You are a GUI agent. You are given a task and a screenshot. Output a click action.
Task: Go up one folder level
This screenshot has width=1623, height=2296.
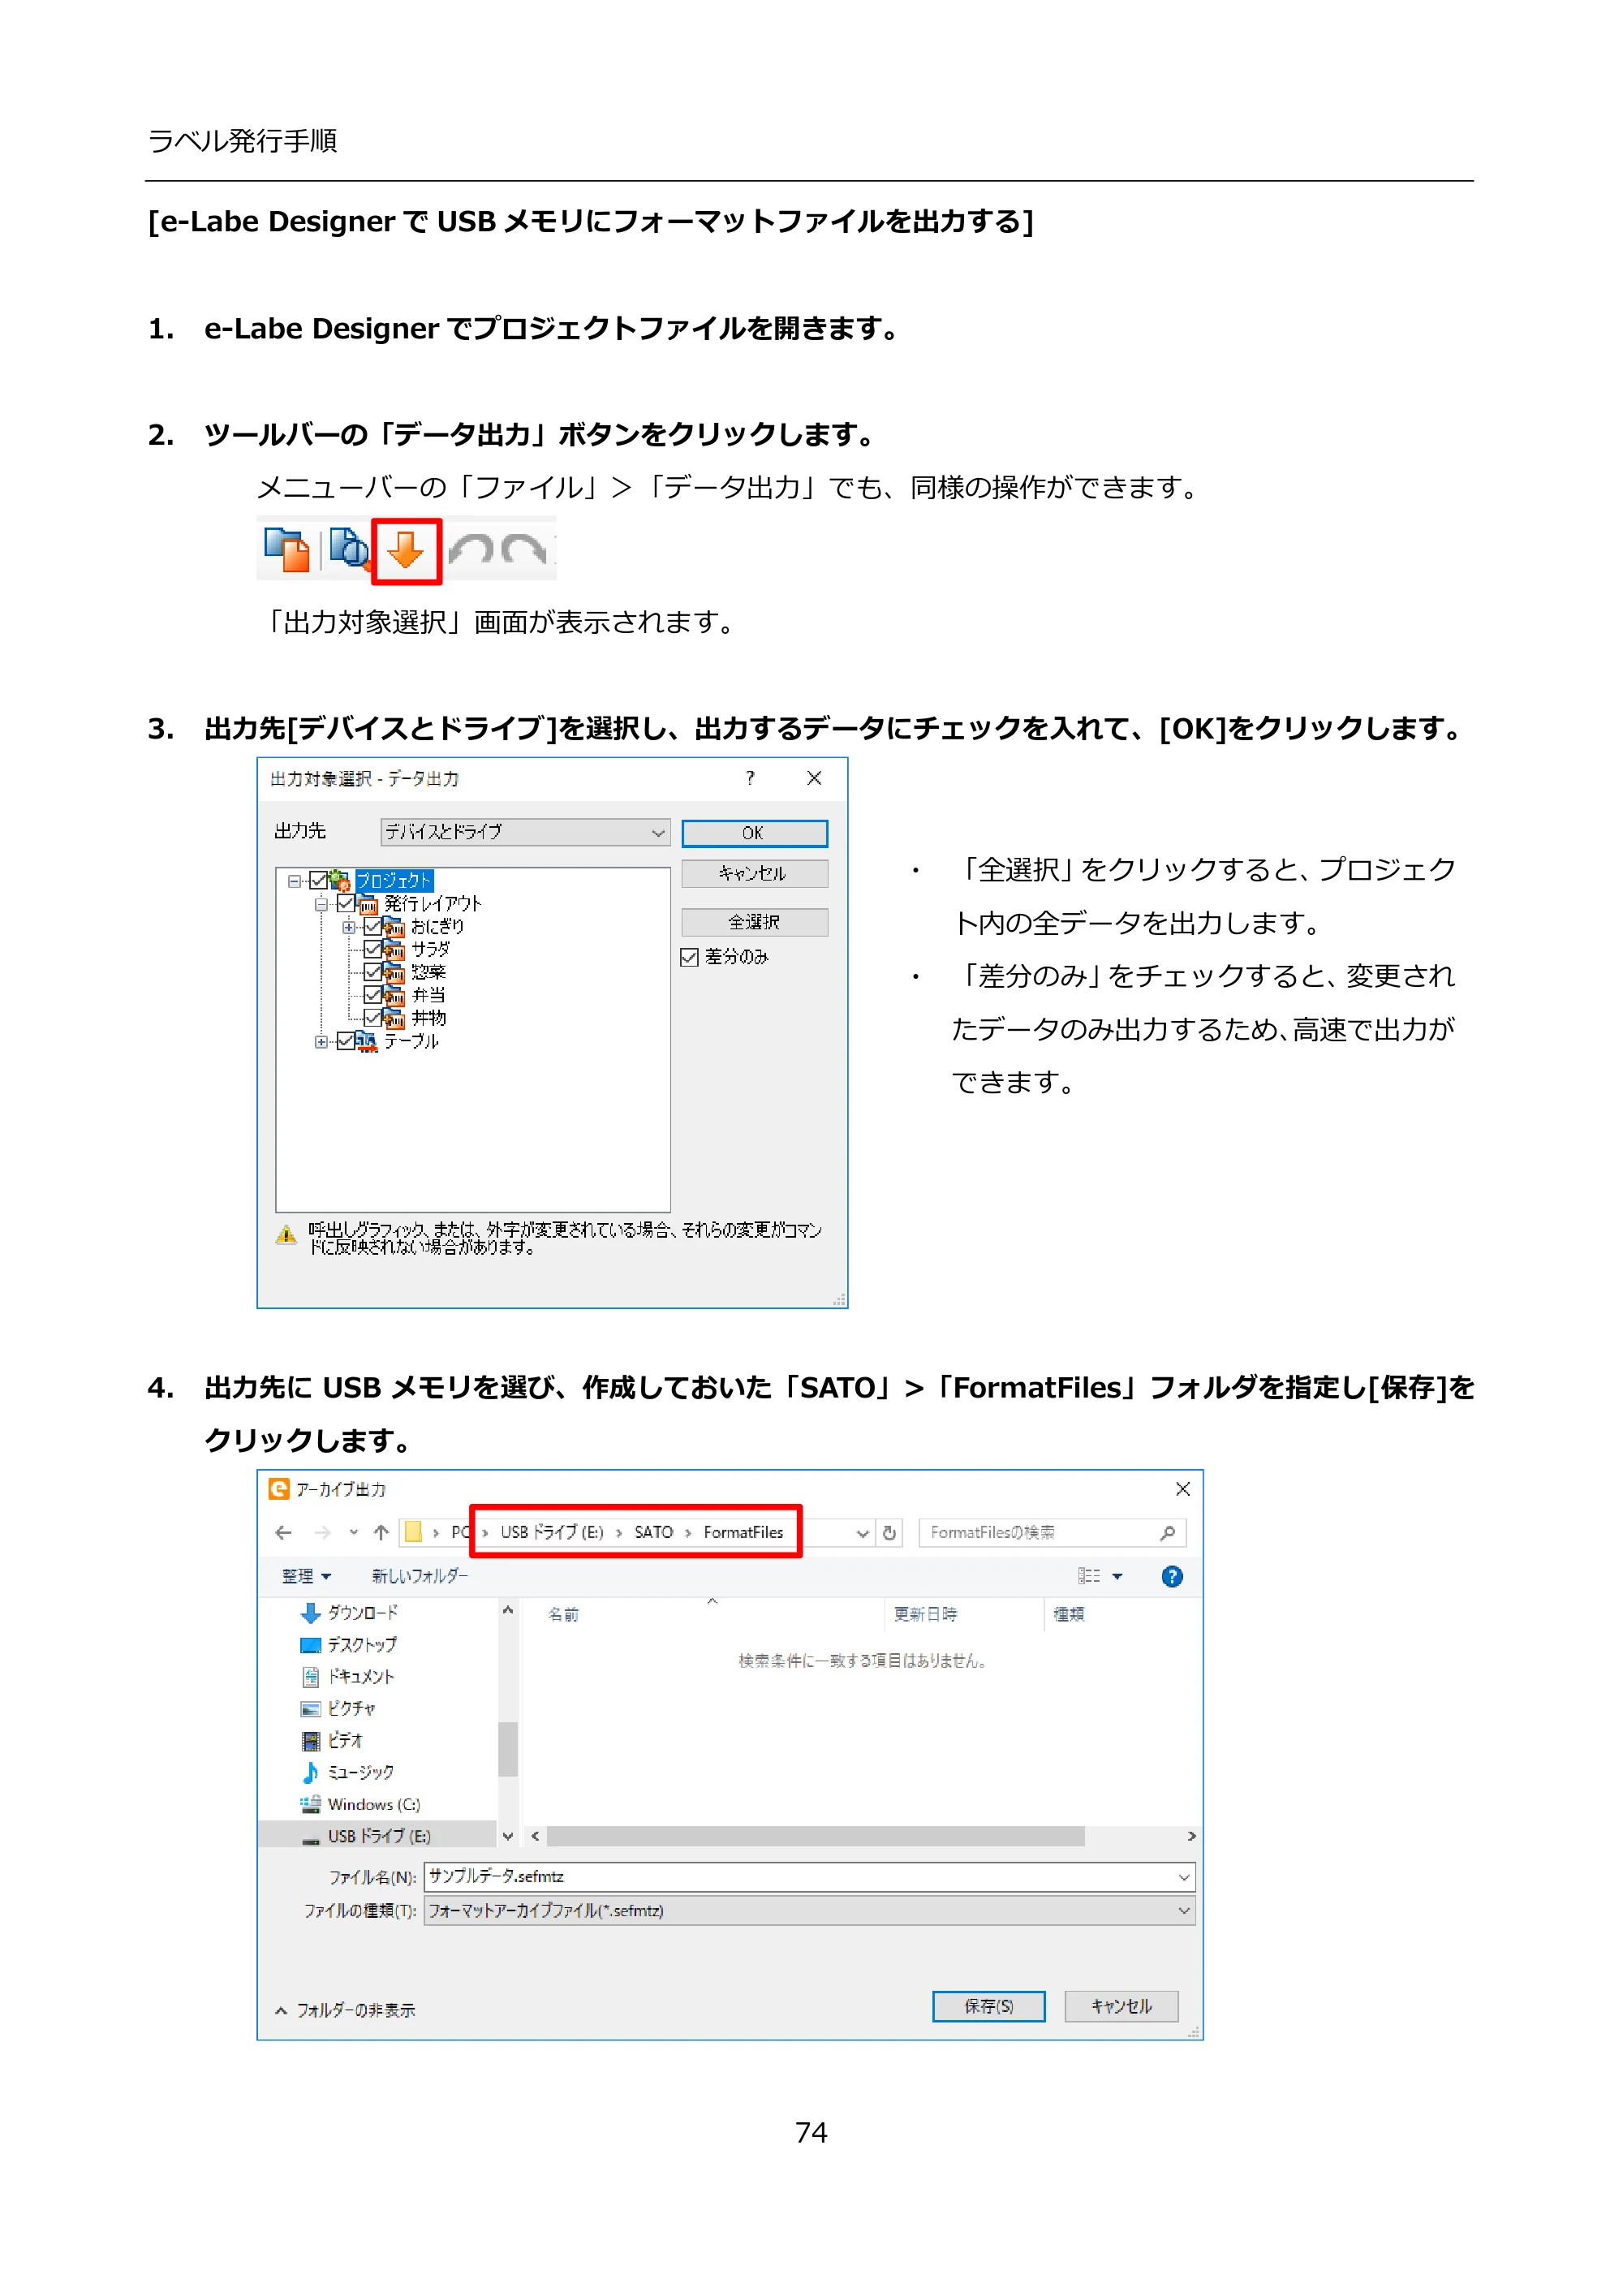click(381, 1532)
